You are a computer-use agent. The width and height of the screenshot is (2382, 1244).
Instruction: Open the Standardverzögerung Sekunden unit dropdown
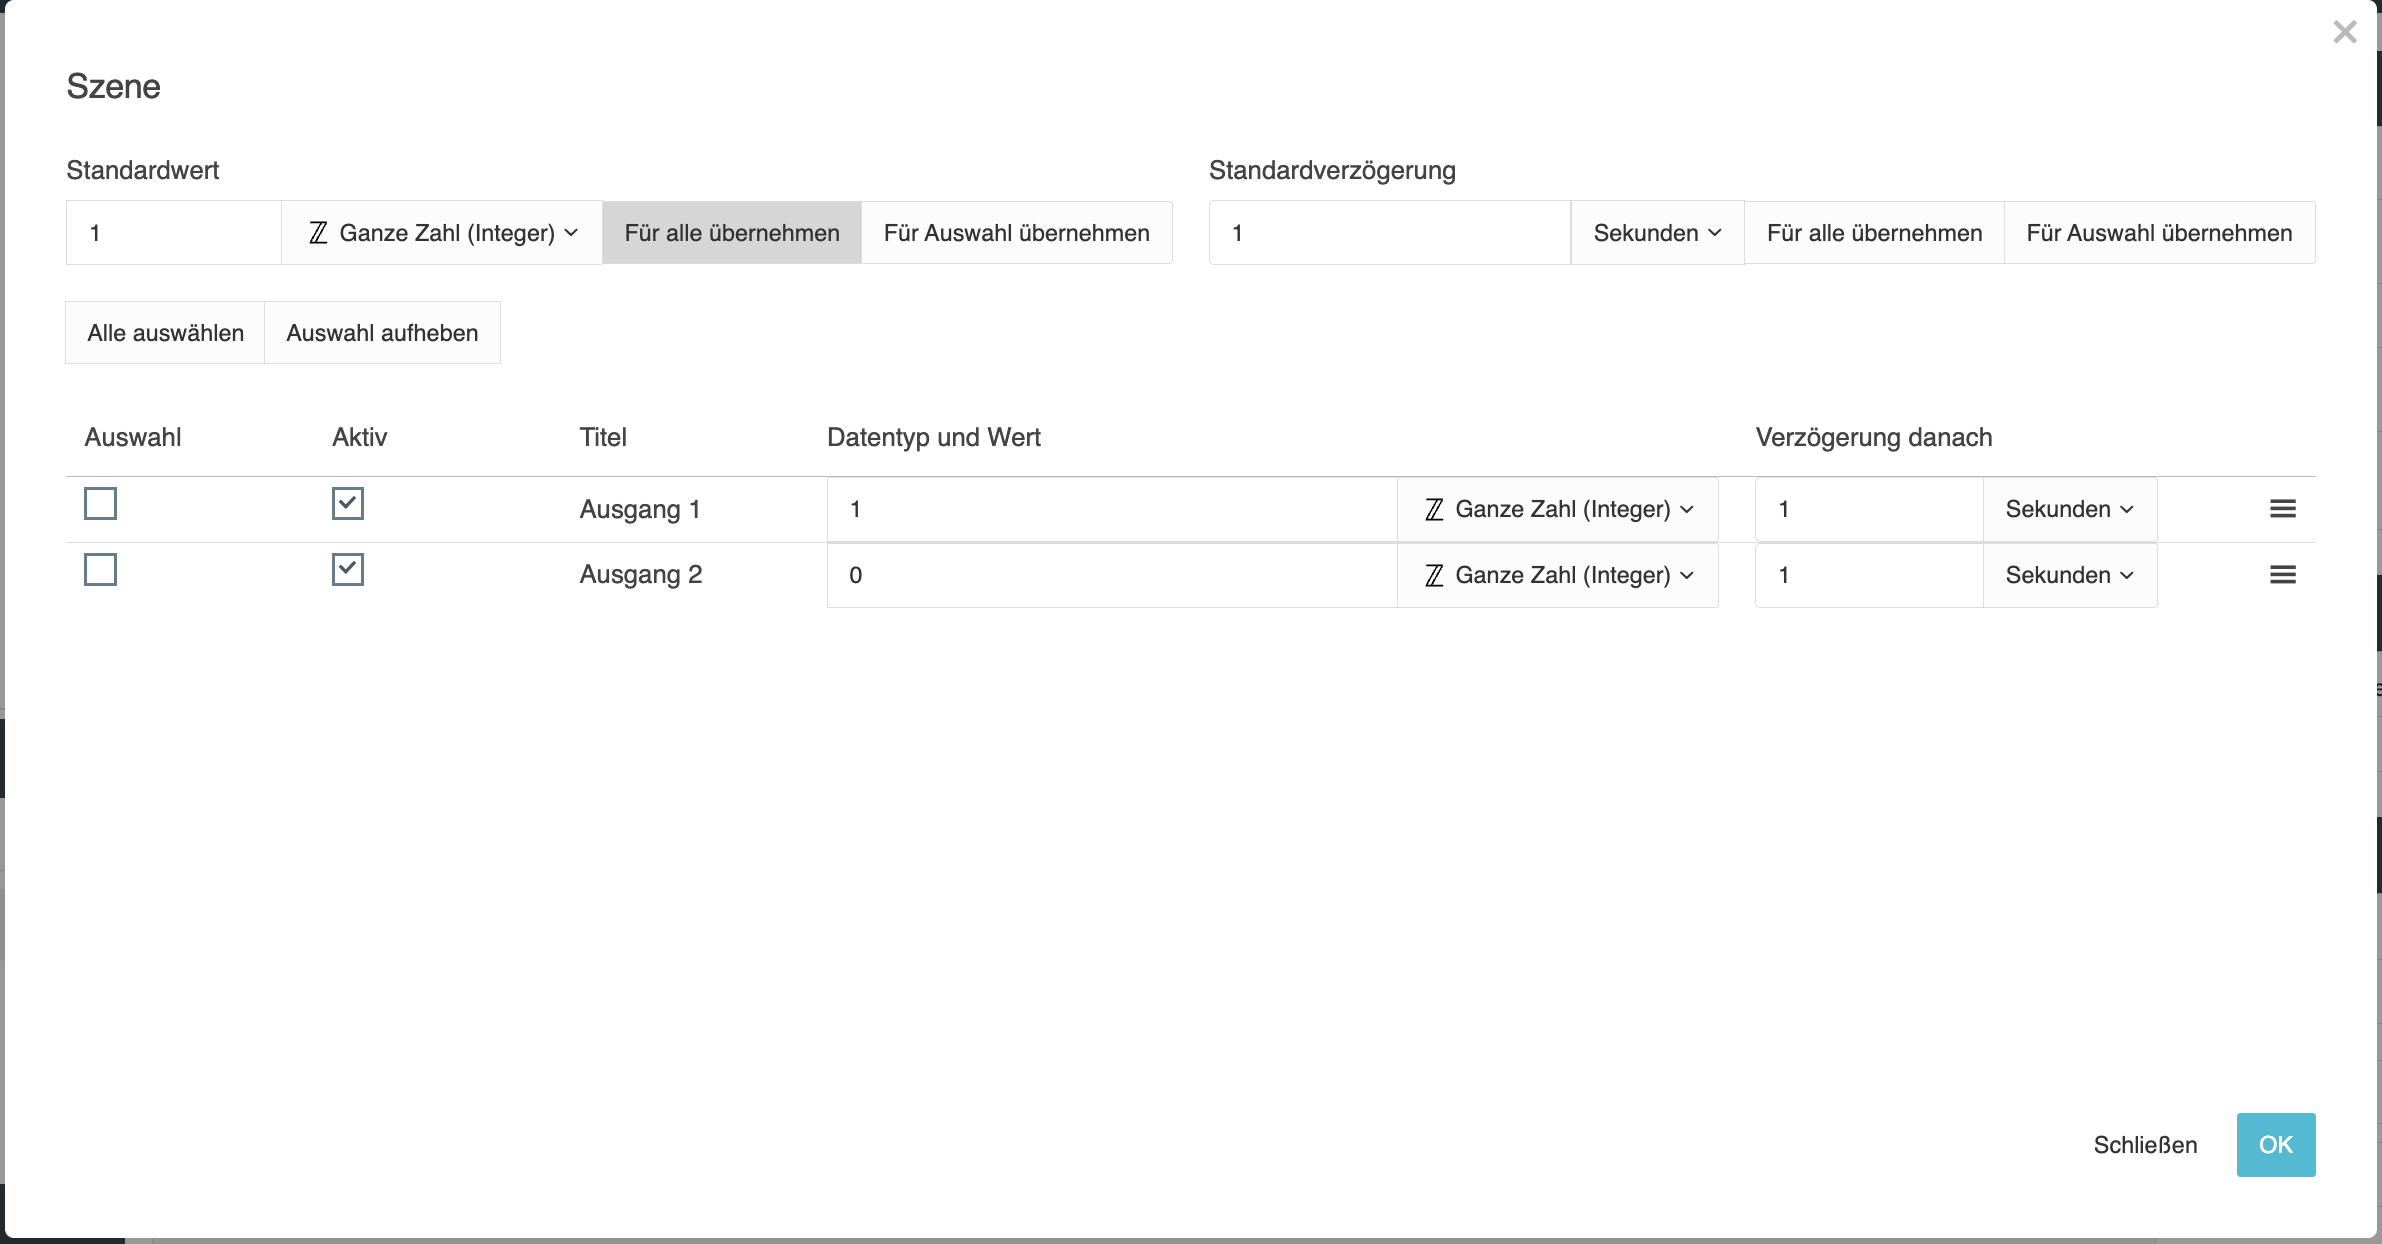click(x=1657, y=233)
